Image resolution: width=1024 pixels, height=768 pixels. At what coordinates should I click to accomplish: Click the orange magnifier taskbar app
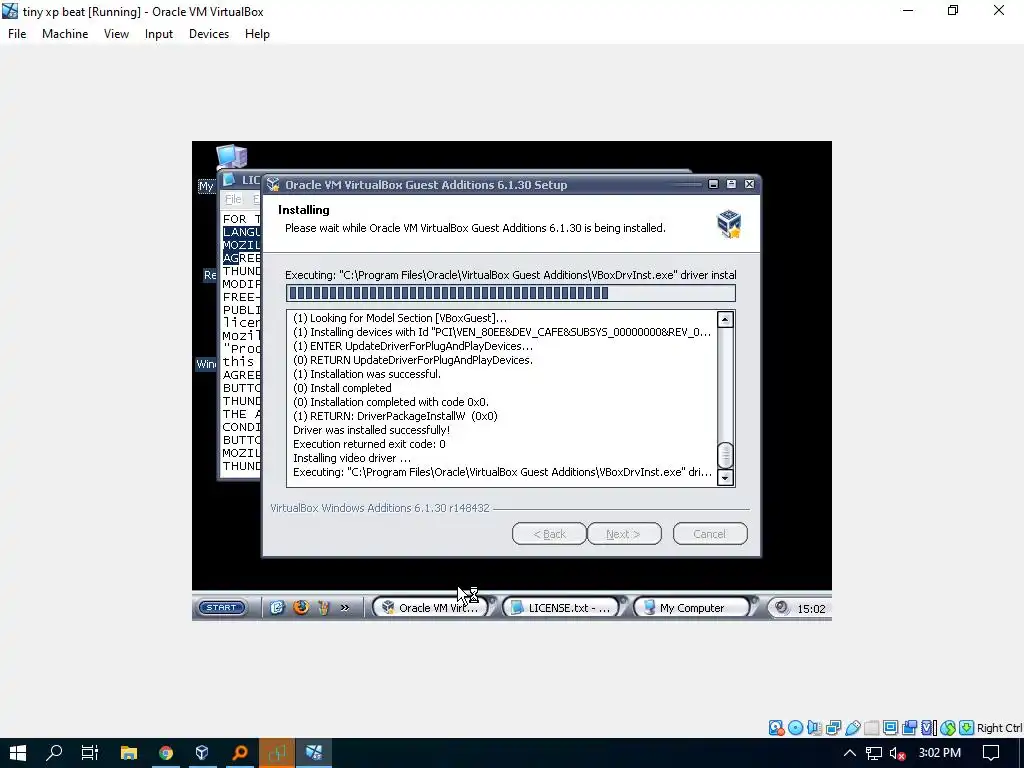point(240,753)
